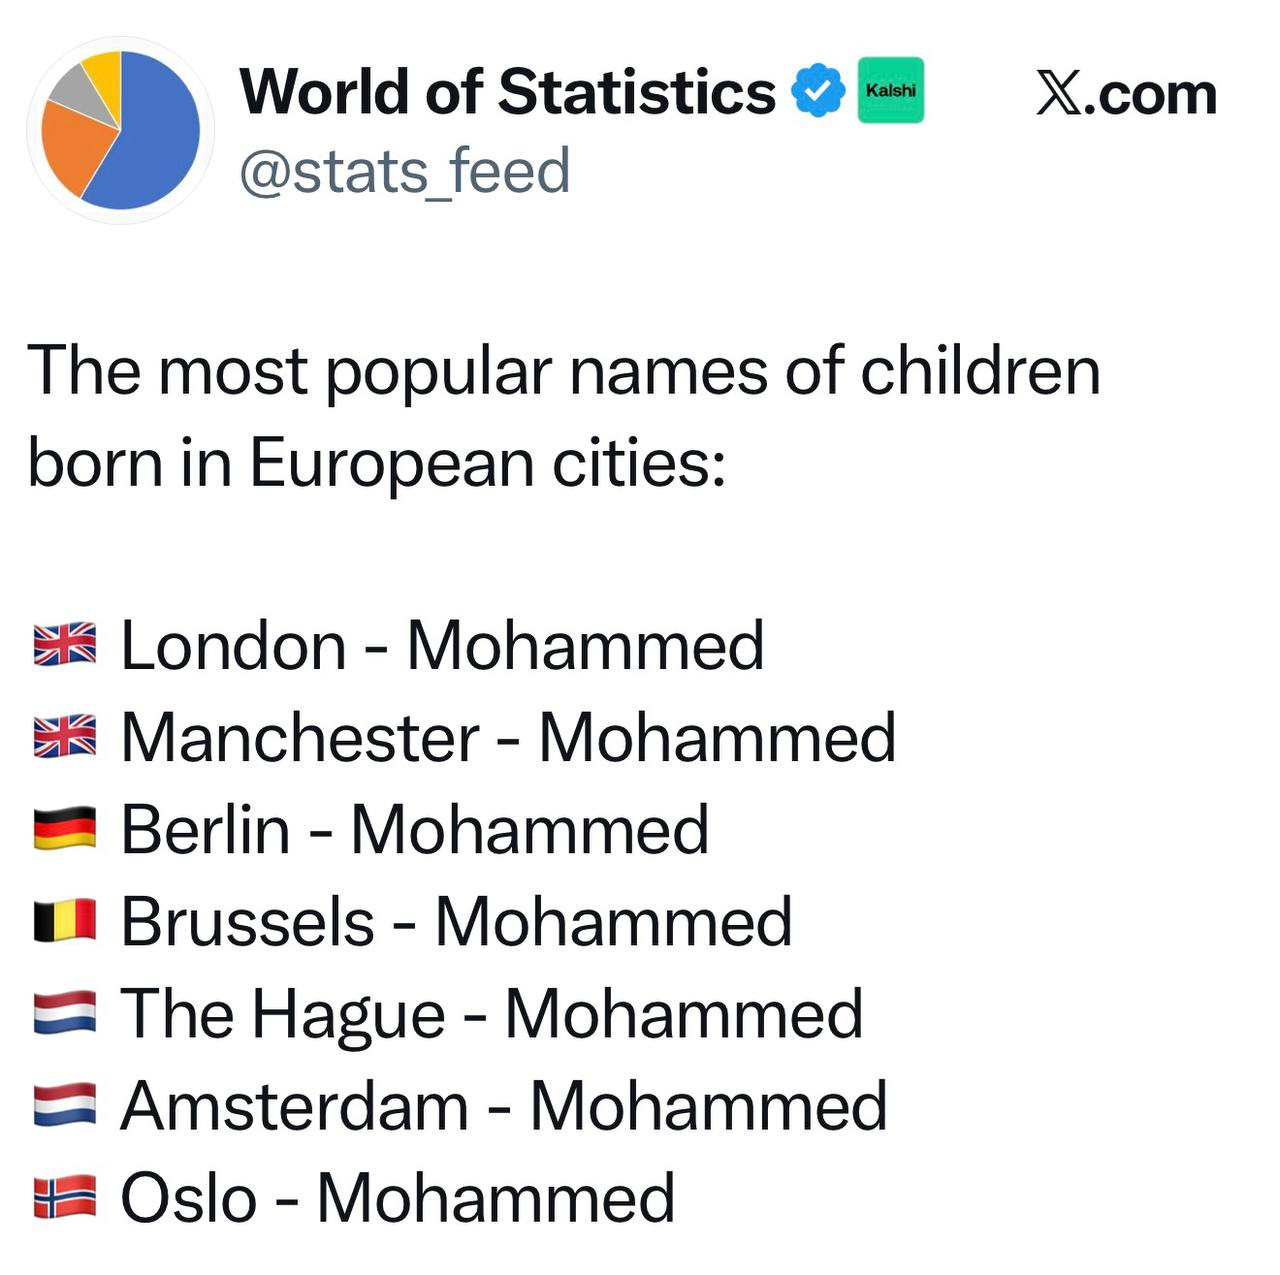This screenshot has height=1275, width=1280.
Task: Click the "Berlin - Mohammed" text
Action: tap(414, 829)
